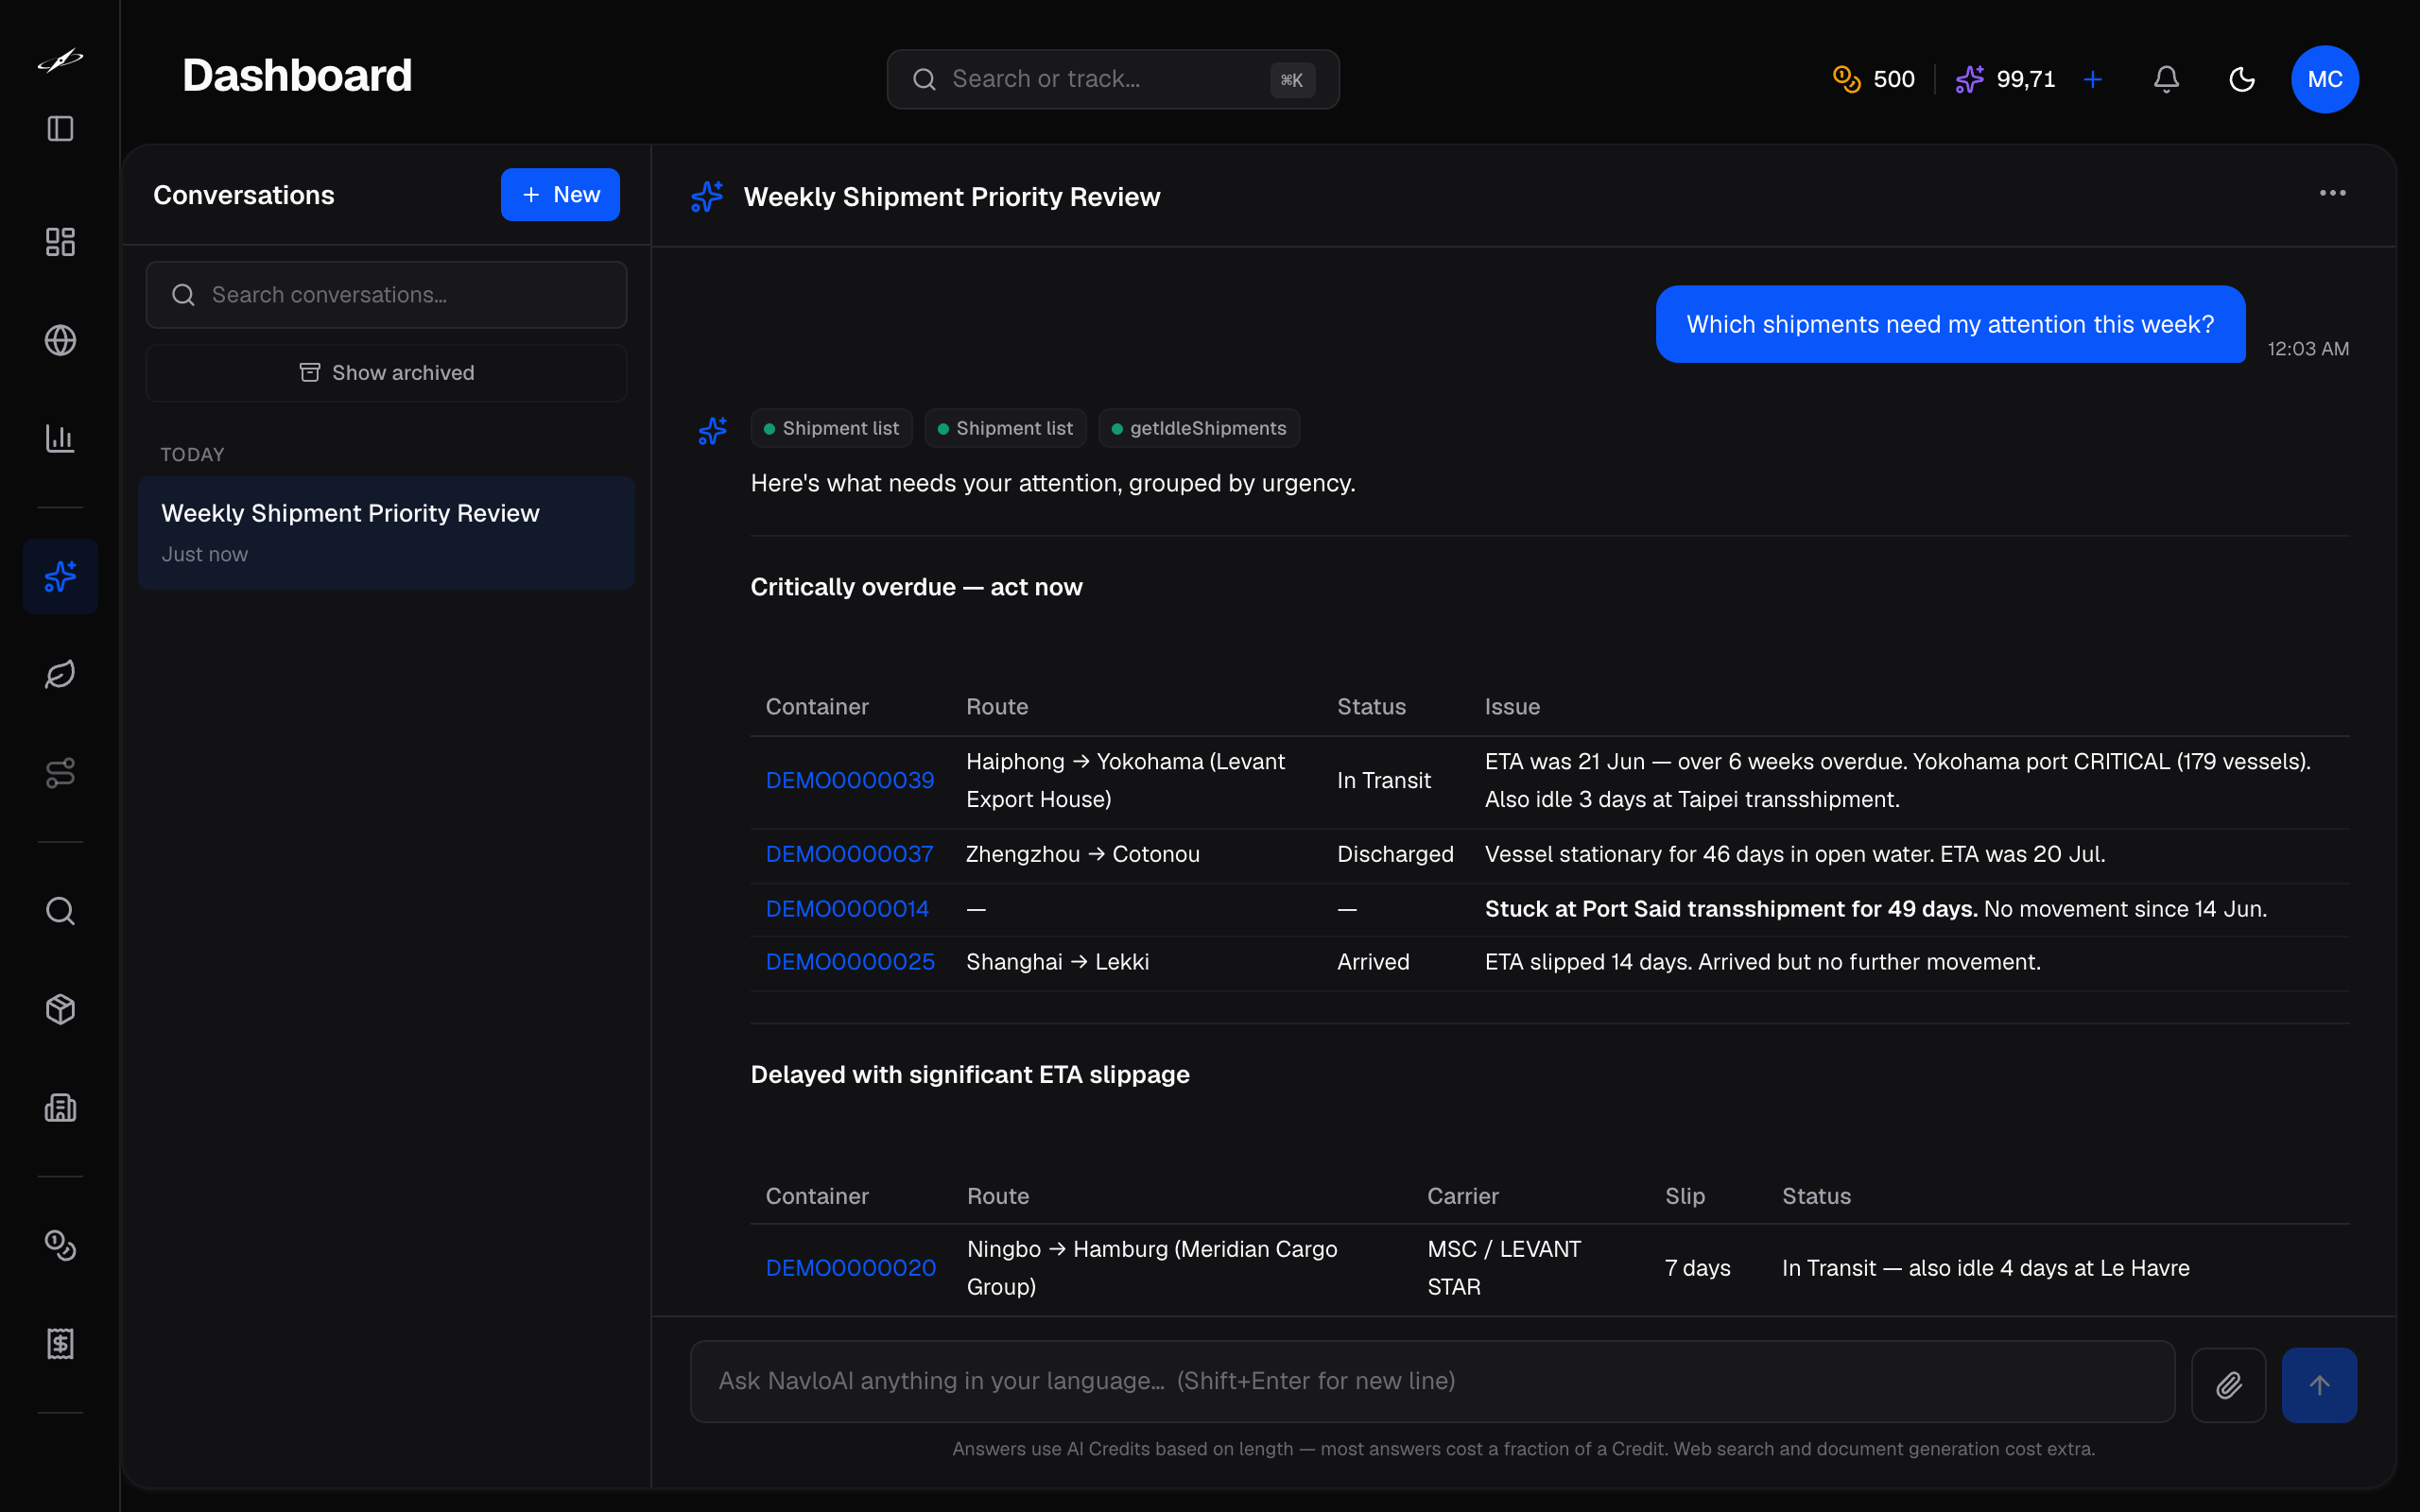Open the package box icon in the sidebar
The width and height of the screenshot is (2420, 1512).
(x=60, y=1009)
